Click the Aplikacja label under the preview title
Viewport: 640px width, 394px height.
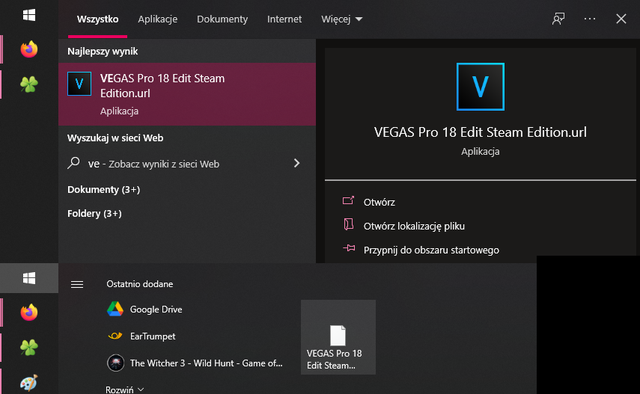click(x=480, y=151)
